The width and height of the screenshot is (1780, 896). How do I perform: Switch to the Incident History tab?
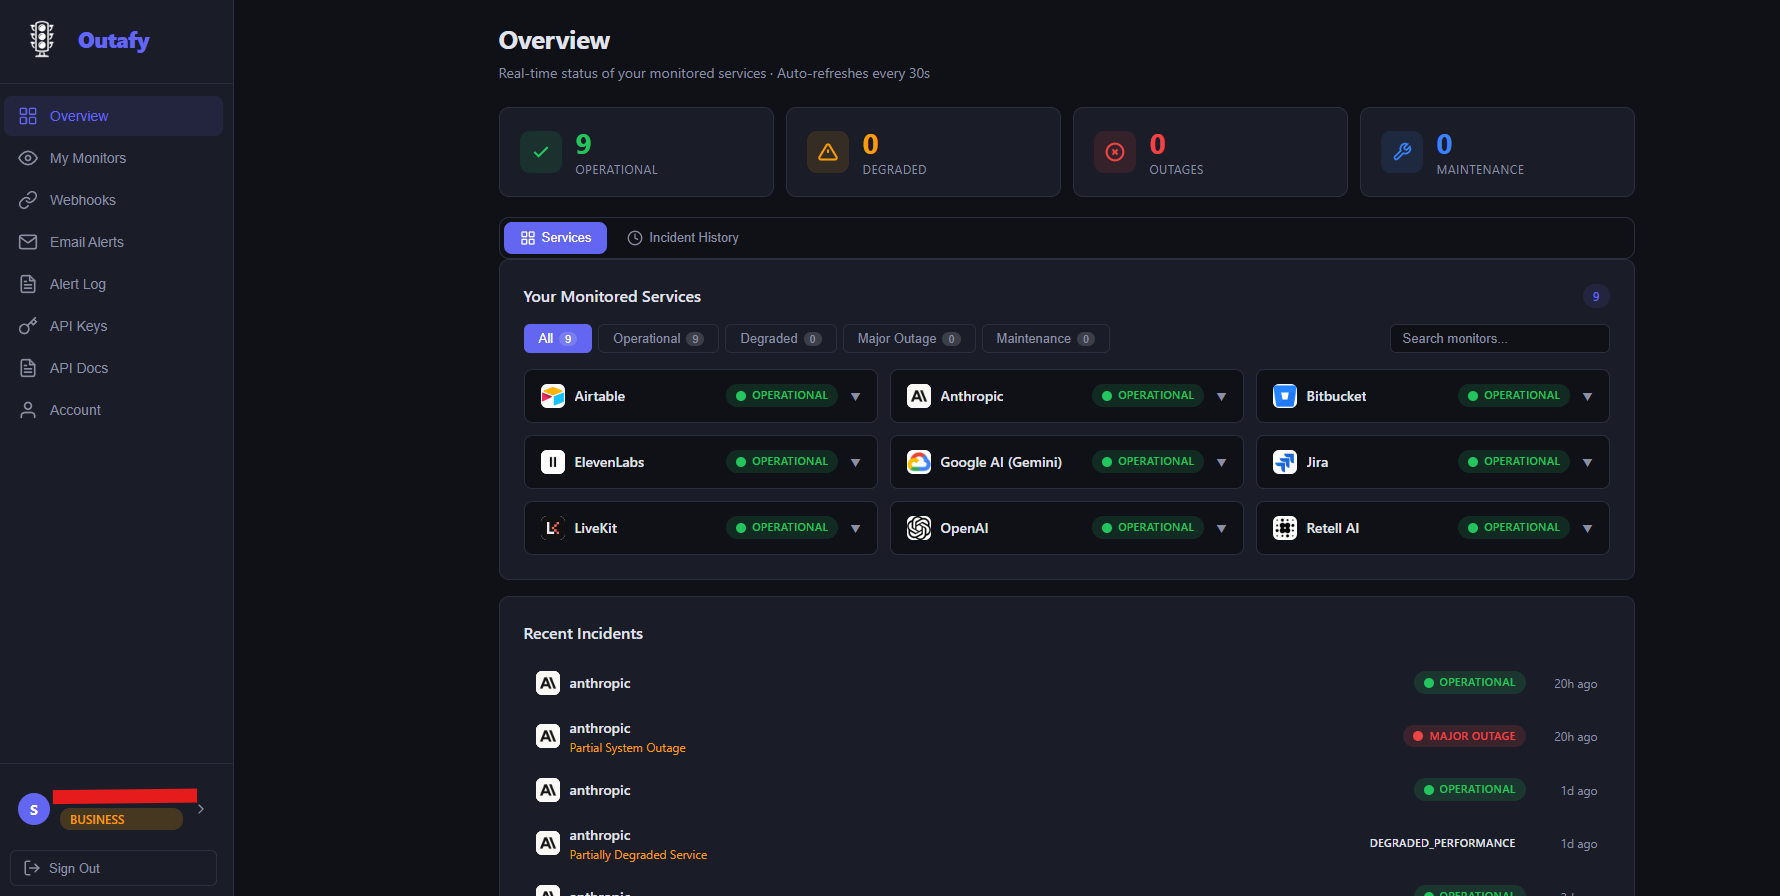(x=683, y=238)
